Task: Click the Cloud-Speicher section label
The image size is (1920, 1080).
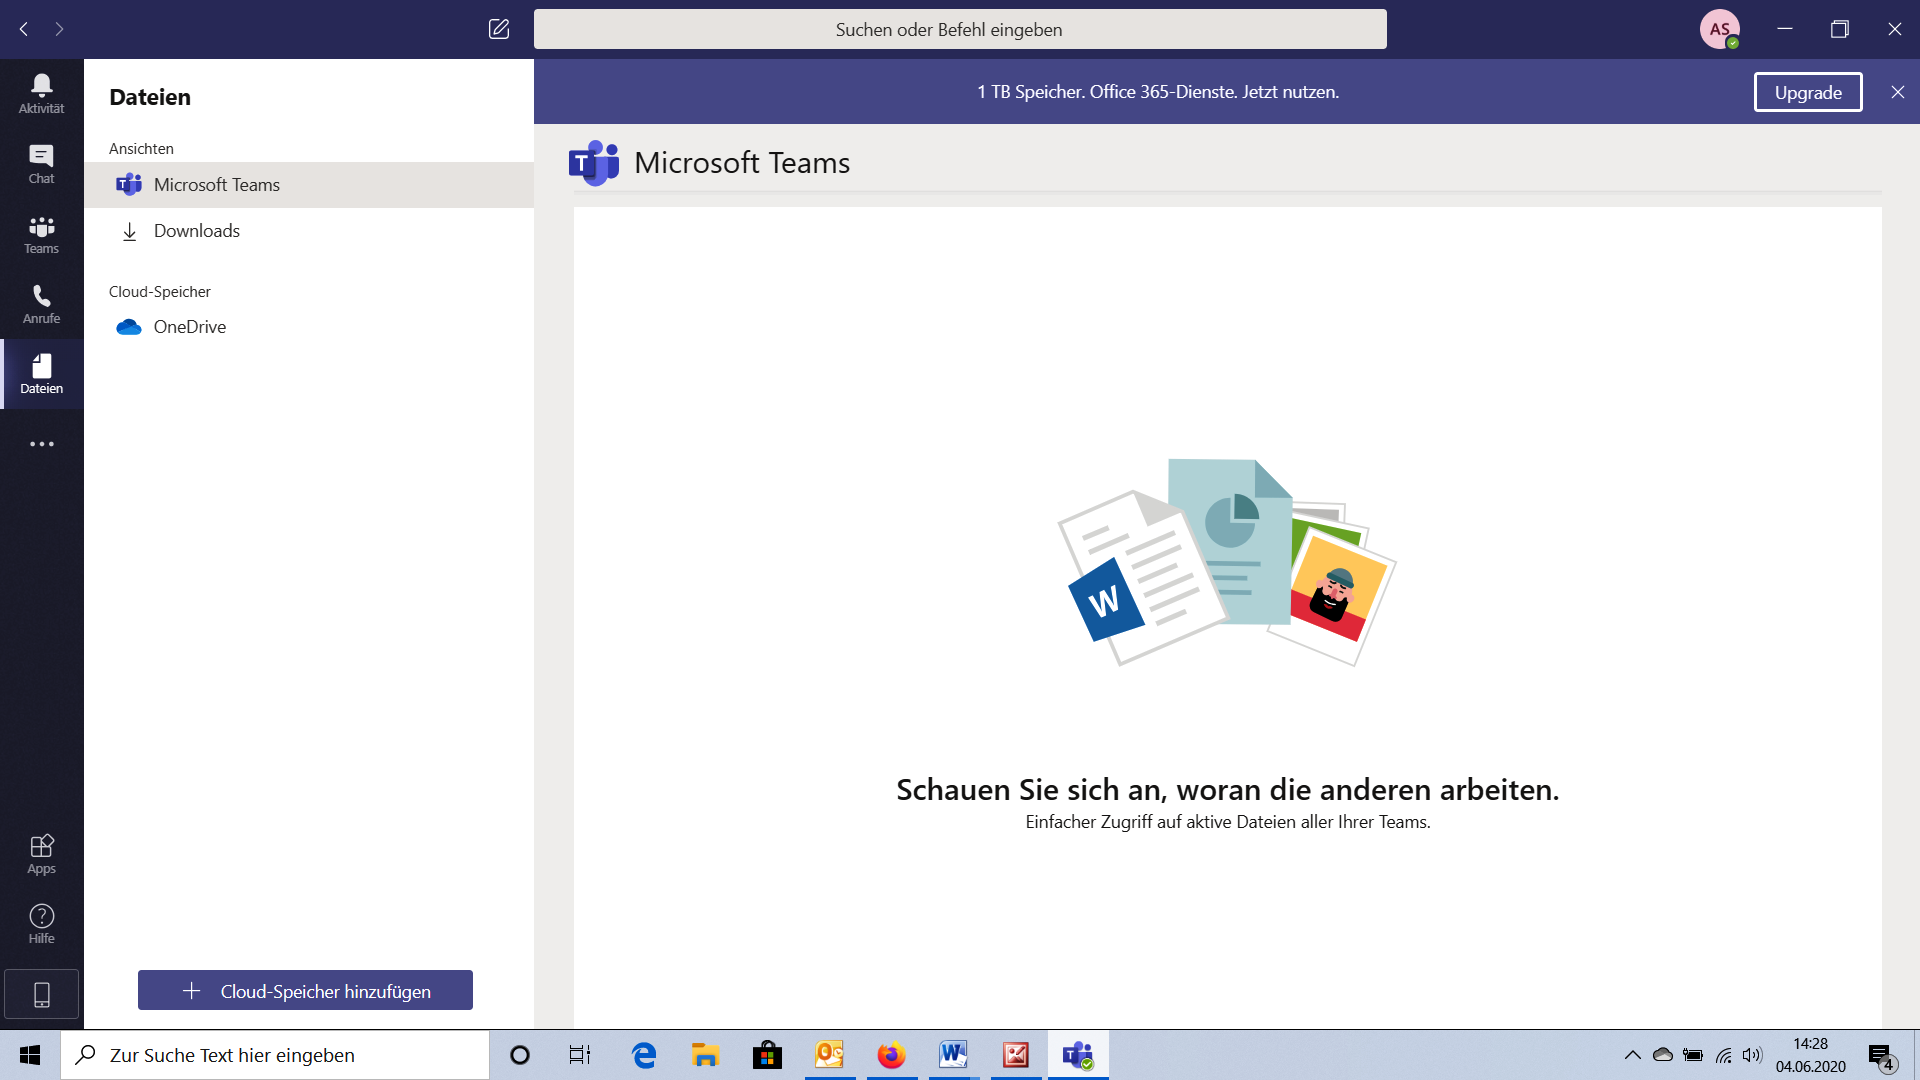Action: click(x=160, y=291)
